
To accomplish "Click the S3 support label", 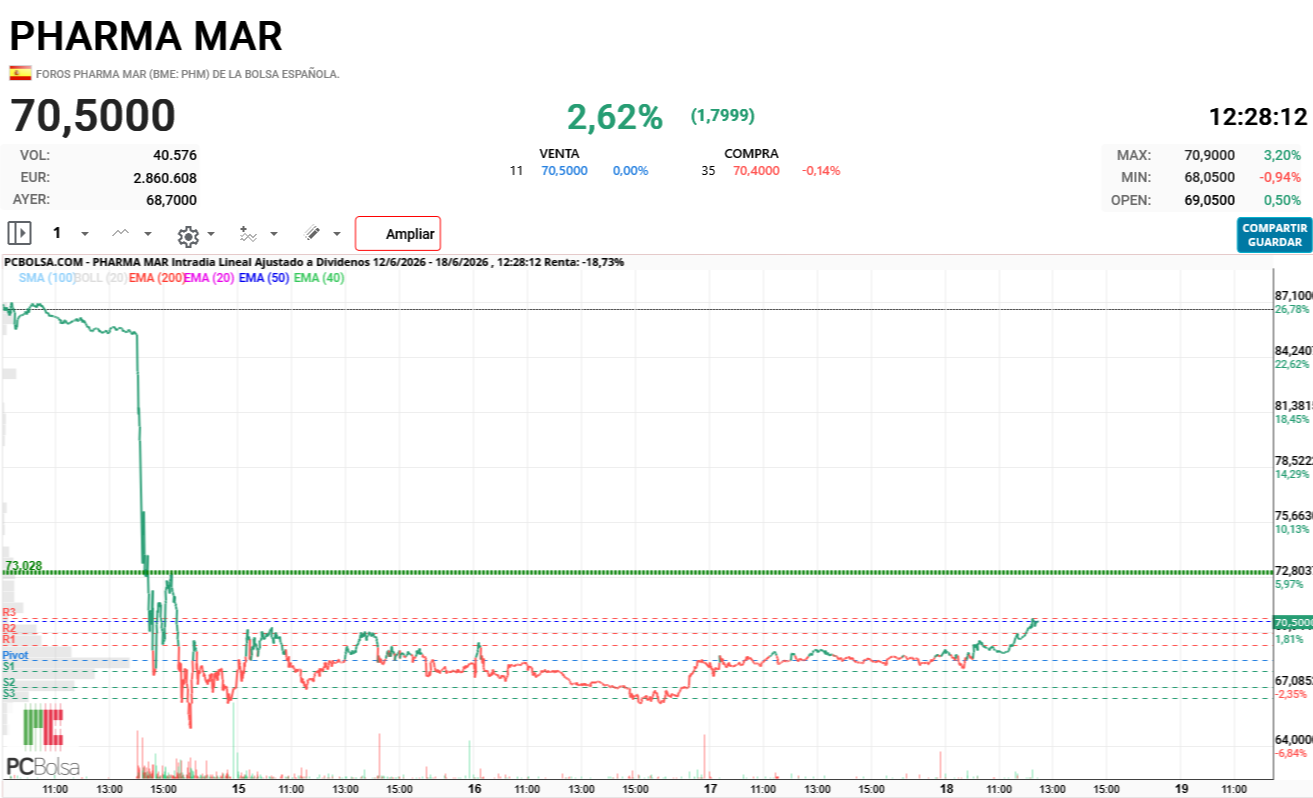I will point(9,693).
